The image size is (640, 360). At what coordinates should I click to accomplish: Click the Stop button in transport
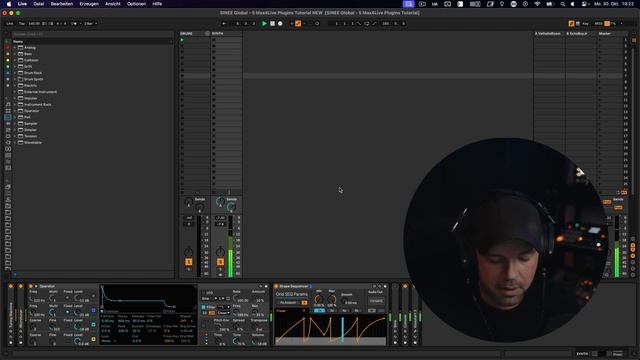point(272,24)
